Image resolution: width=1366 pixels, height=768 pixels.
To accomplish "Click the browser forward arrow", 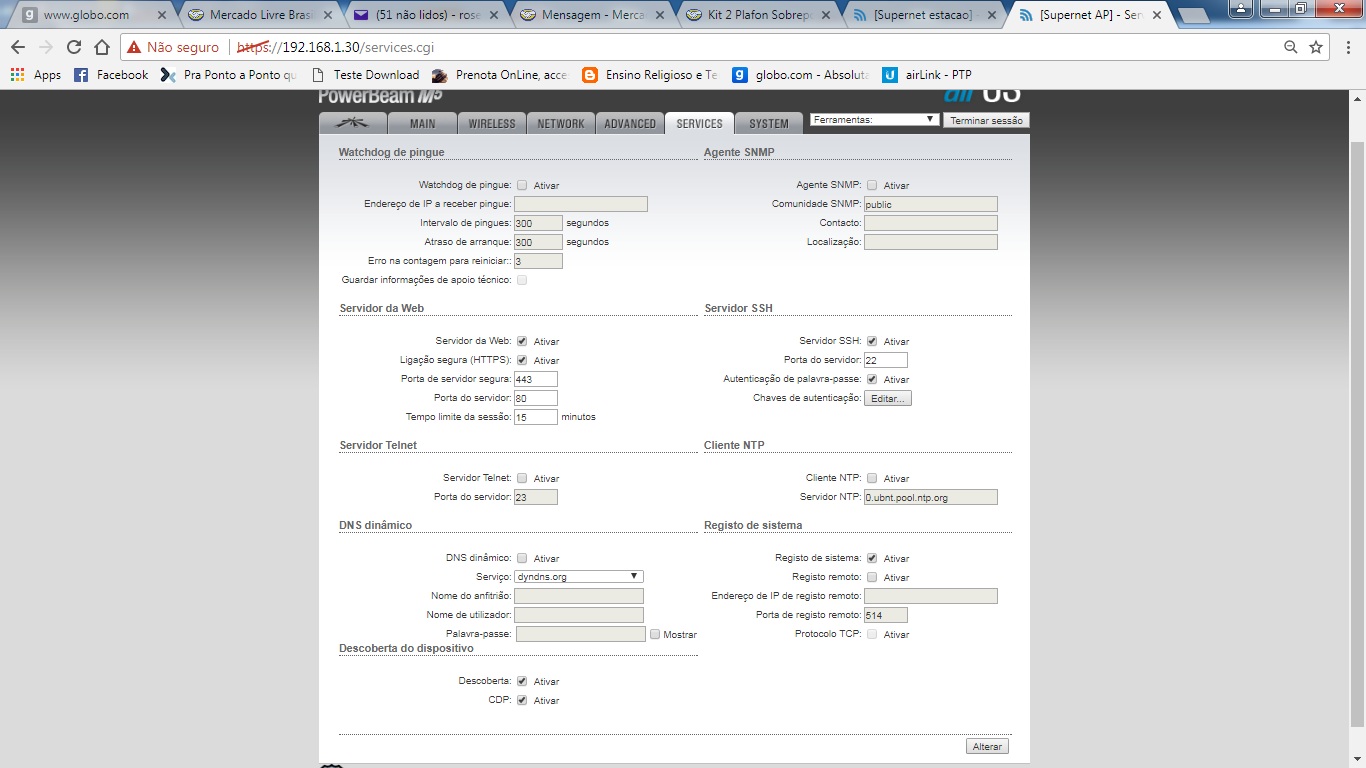I will coord(46,47).
